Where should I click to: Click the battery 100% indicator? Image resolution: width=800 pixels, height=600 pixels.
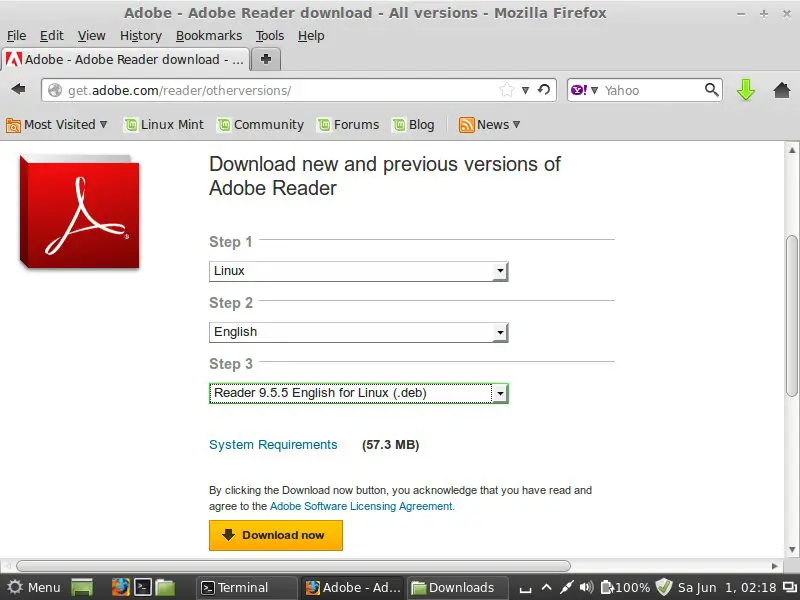pos(626,588)
